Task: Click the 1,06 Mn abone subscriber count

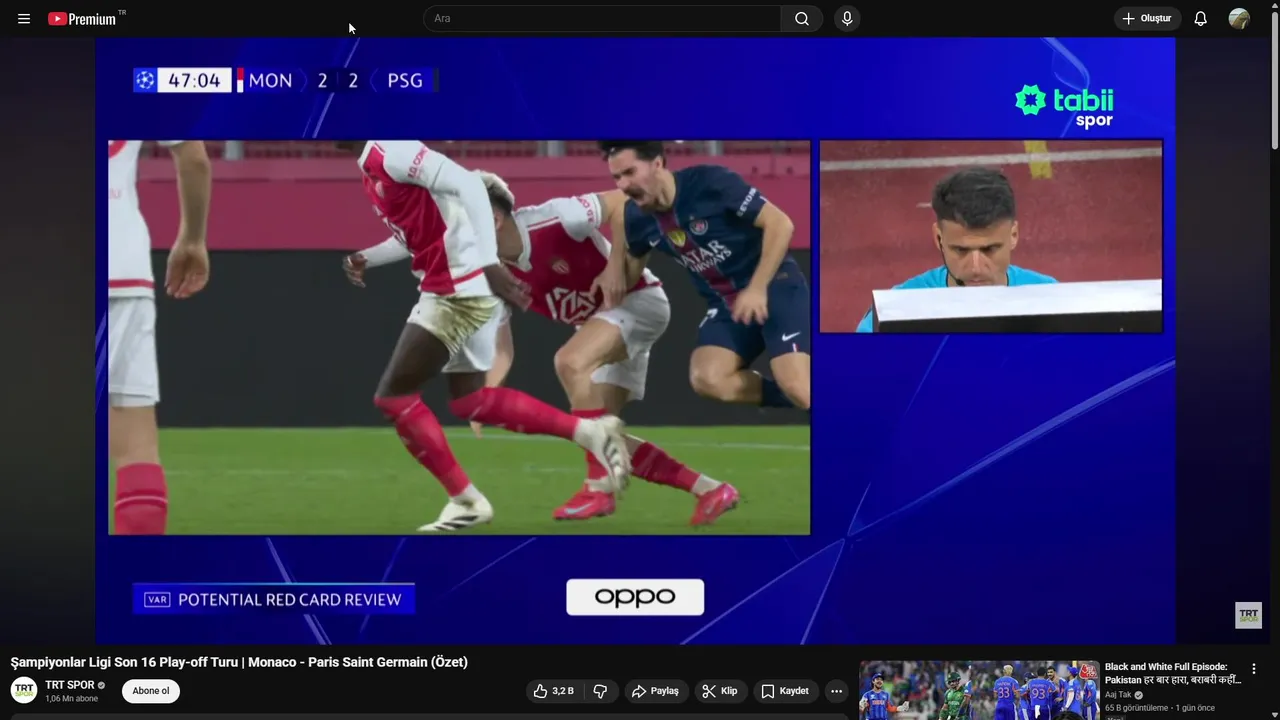Action: [71, 699]
